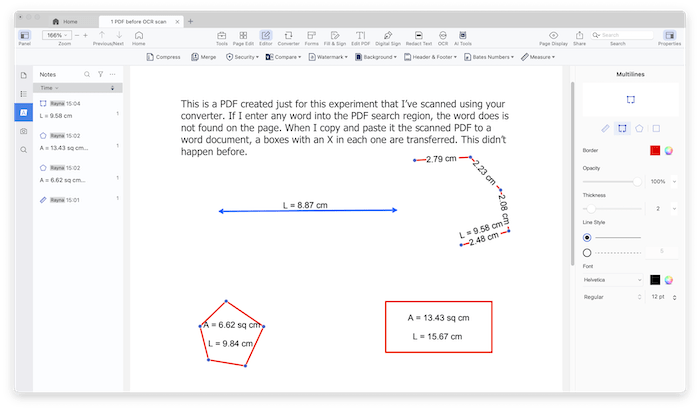Open the zoom level dropdown 166%
700x410 pixels.
pos(57,35)
